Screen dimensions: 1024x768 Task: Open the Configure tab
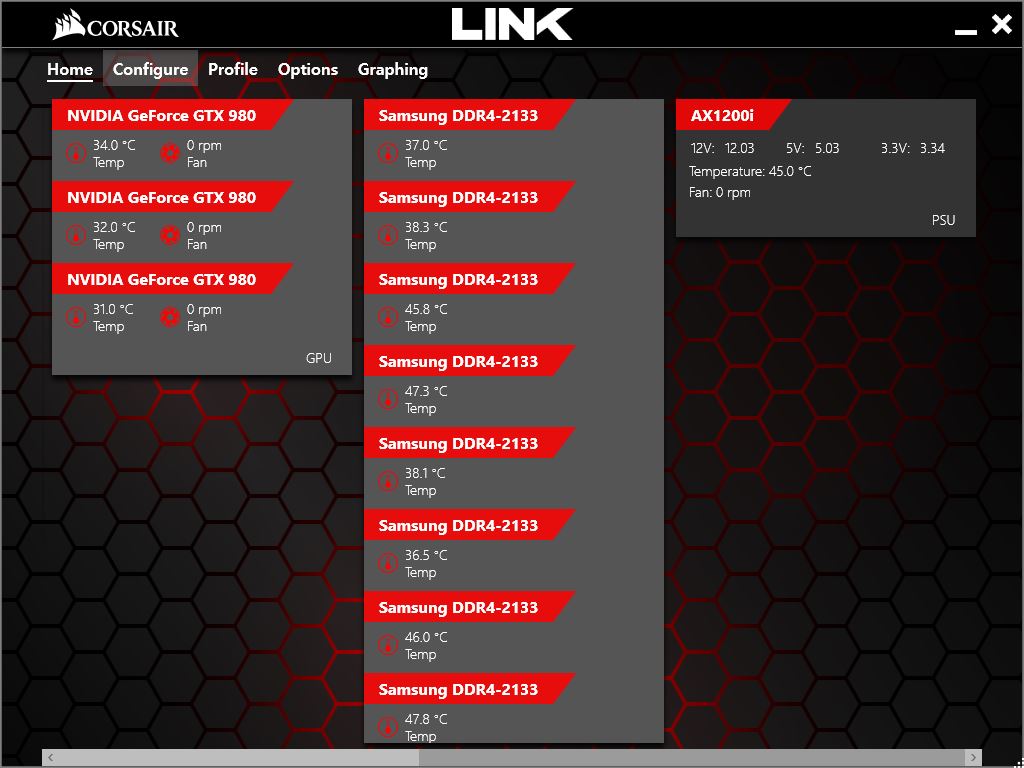point(150,69)
